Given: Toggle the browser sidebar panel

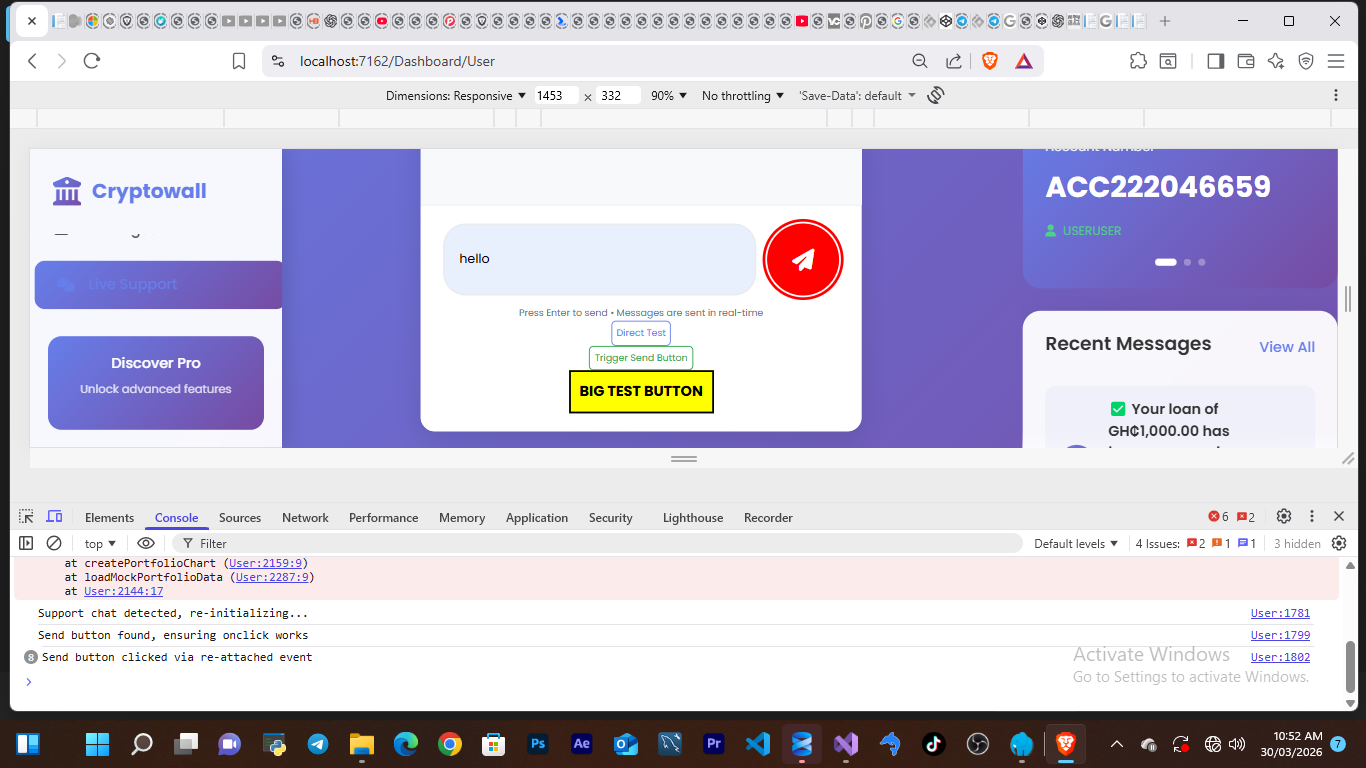Looking at the screenshot, I should click(1216, 61).
